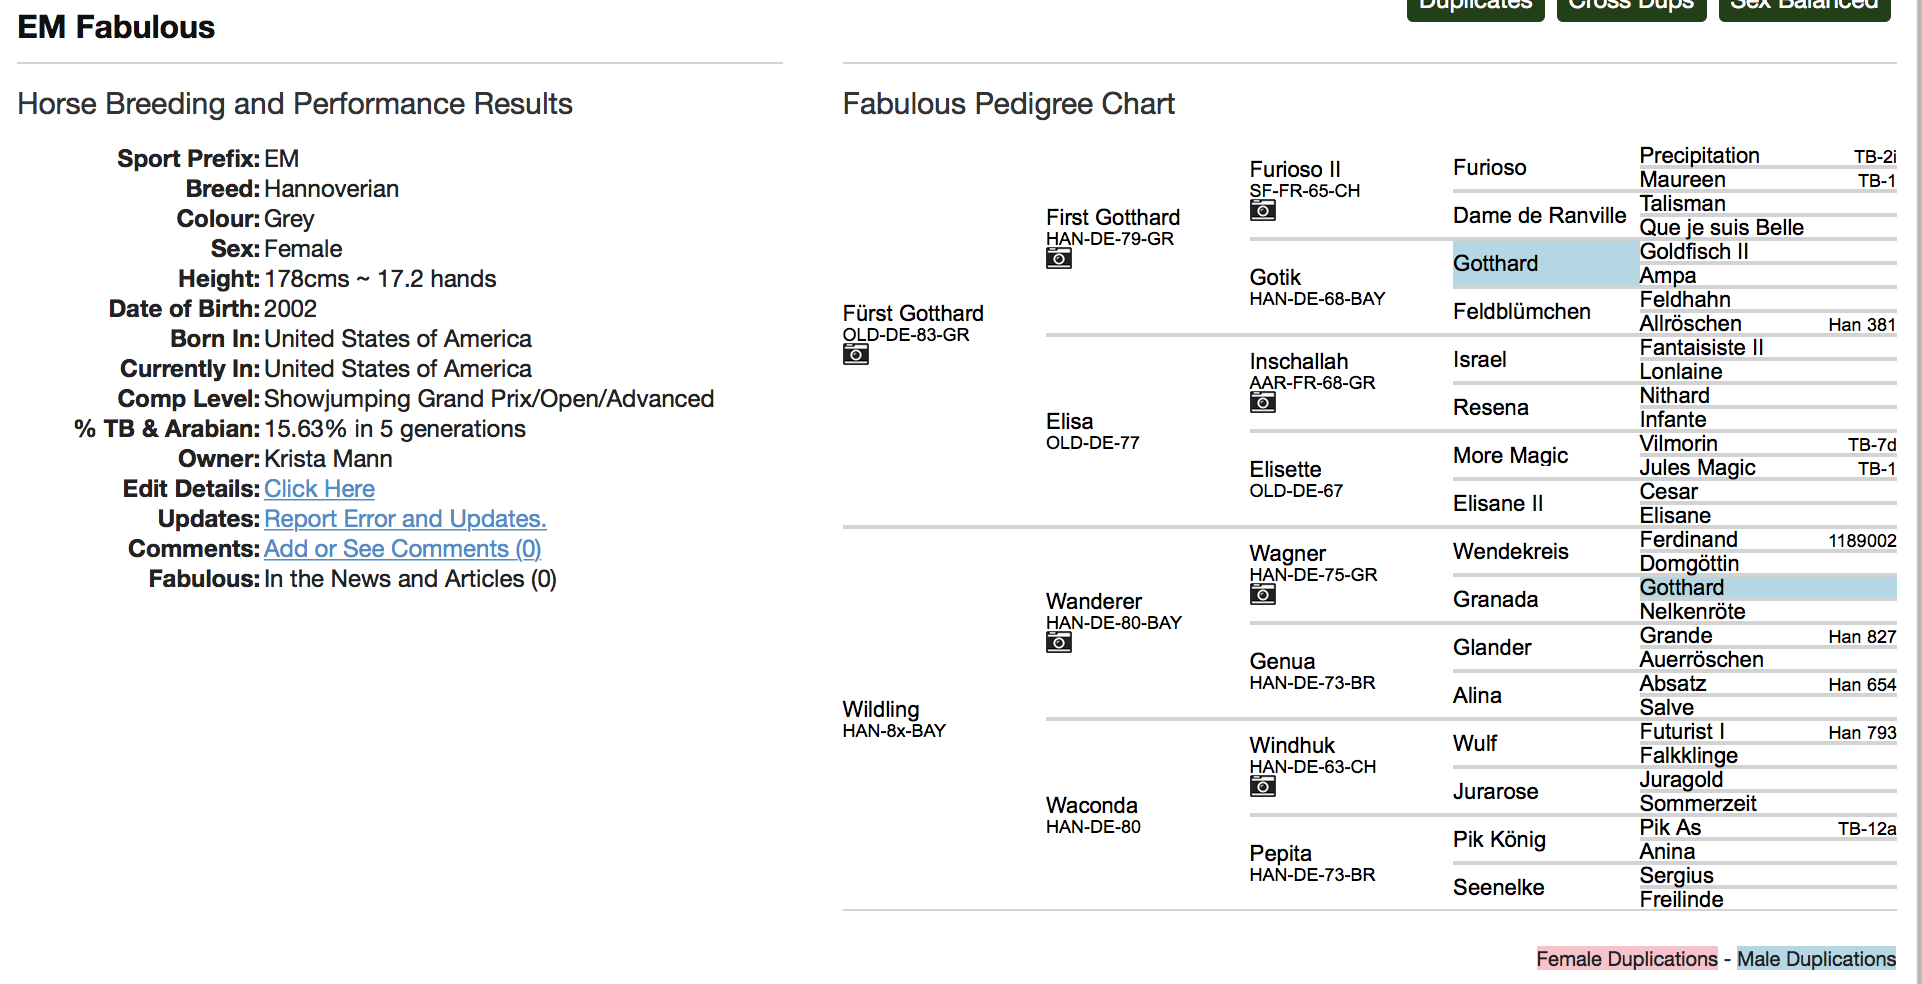1922x984 pixels.
Task: Open Report Error and Updates link
Action: coord(405,519)
